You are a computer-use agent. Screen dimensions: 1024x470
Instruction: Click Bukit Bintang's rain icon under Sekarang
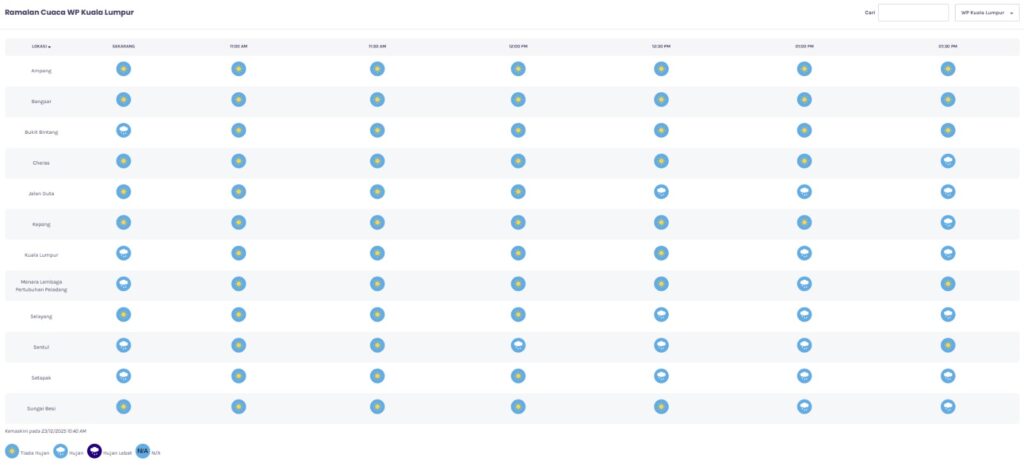(123, 130)
